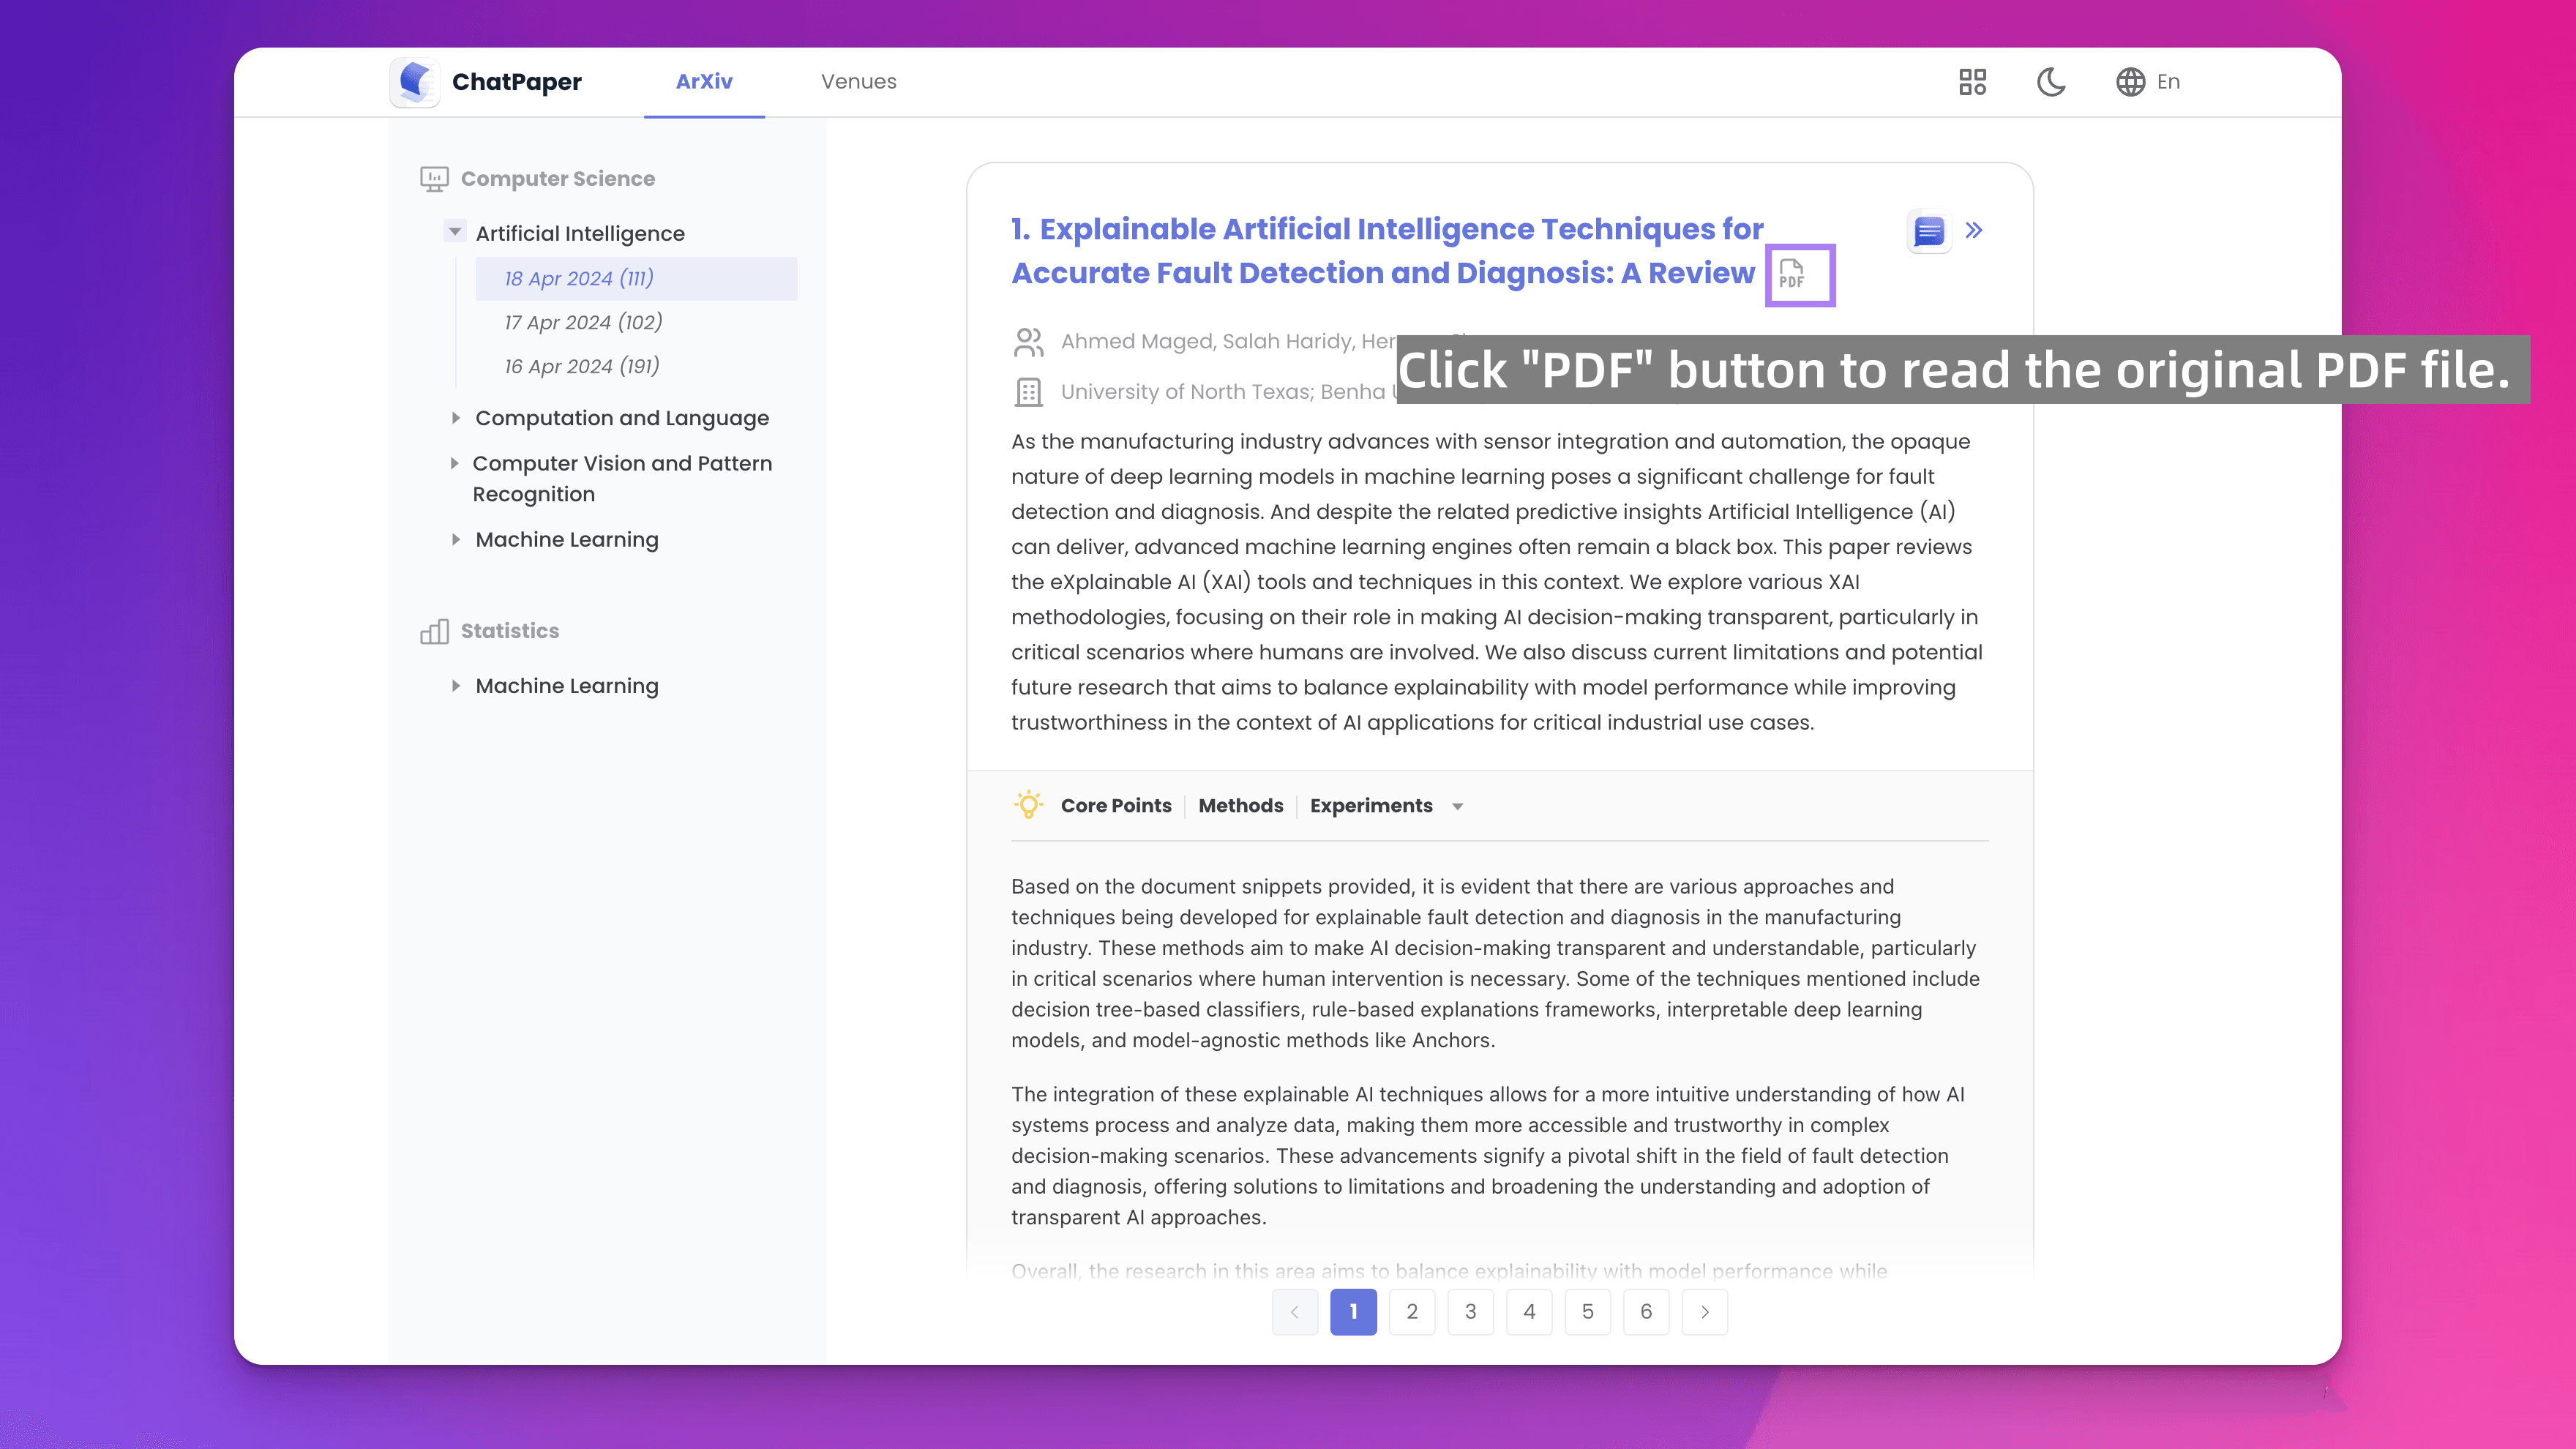Go to page 3 in pagination
The width and height of the screenshot is (2576, 1449).
point(1470,1311)
